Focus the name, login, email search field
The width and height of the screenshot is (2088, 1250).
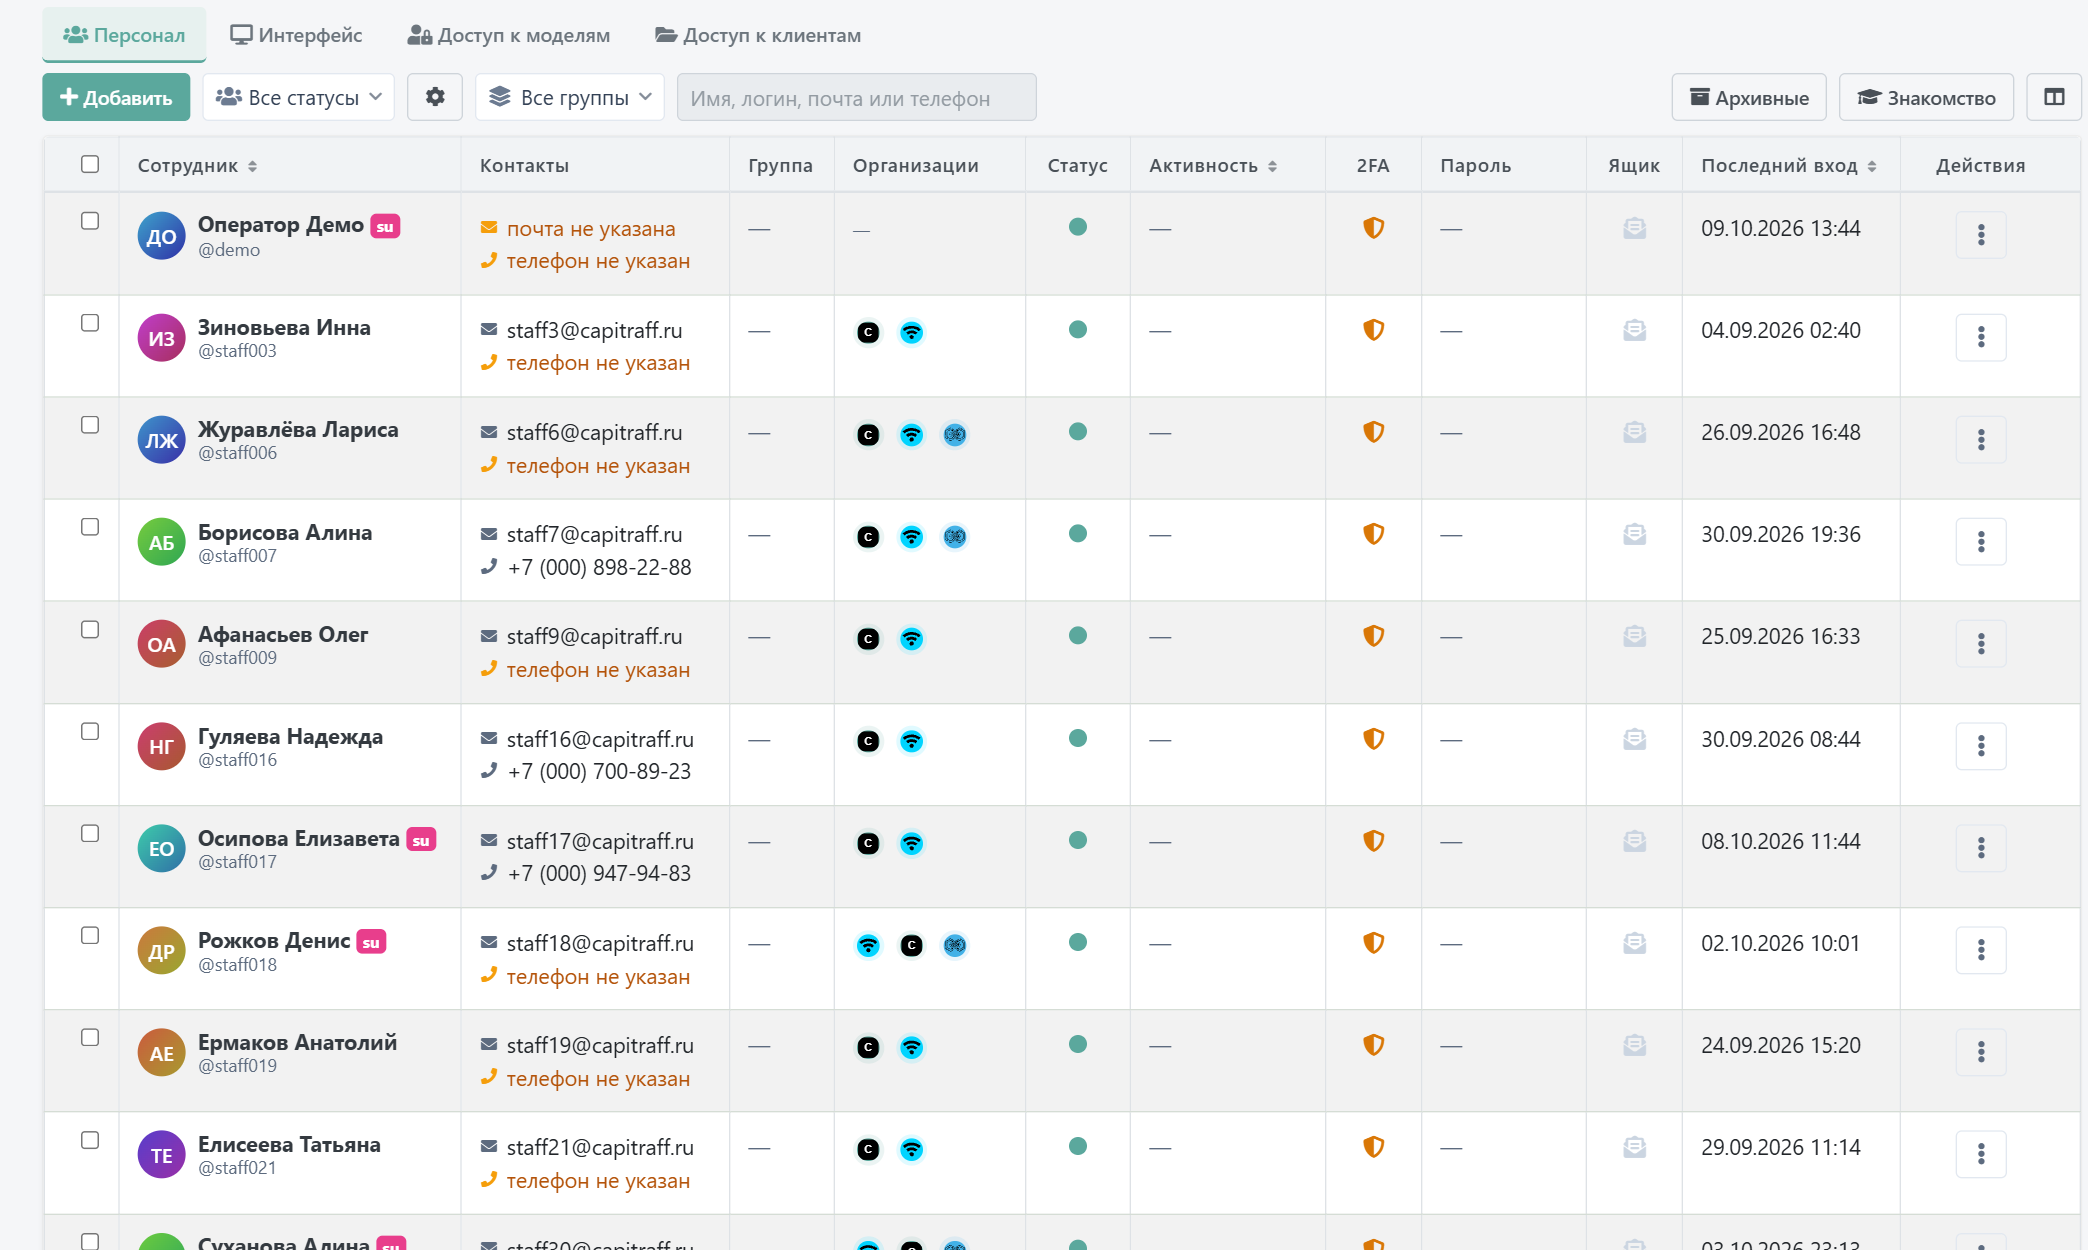[856, 97]
